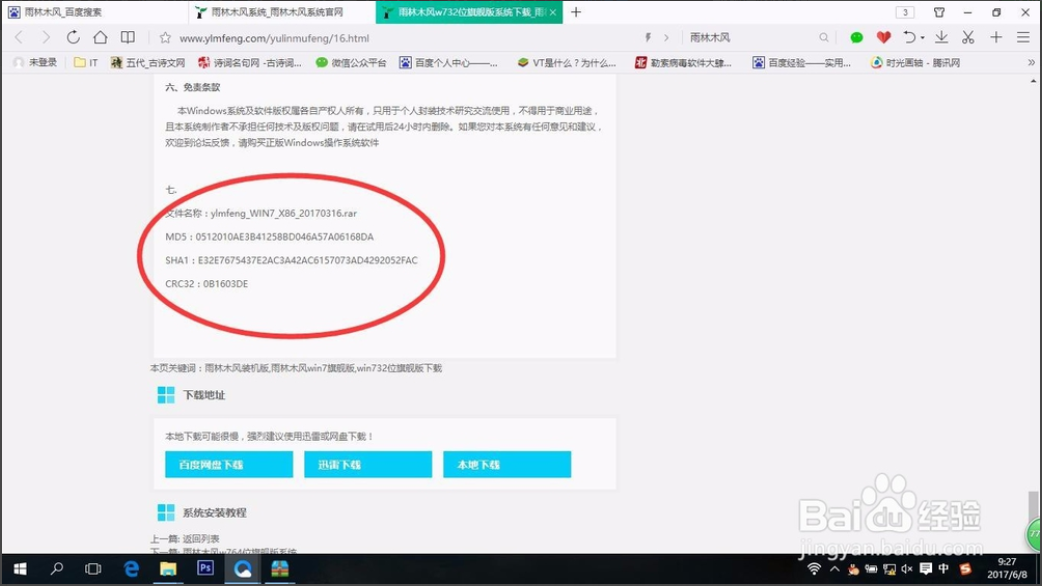Toggle the 中 input method indicator
This screenshot has width=1042, height=586.
(944, 569)
